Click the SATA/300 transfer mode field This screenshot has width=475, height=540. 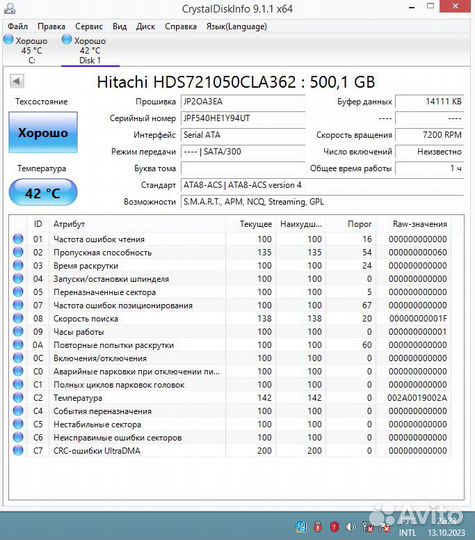point(243,152)
